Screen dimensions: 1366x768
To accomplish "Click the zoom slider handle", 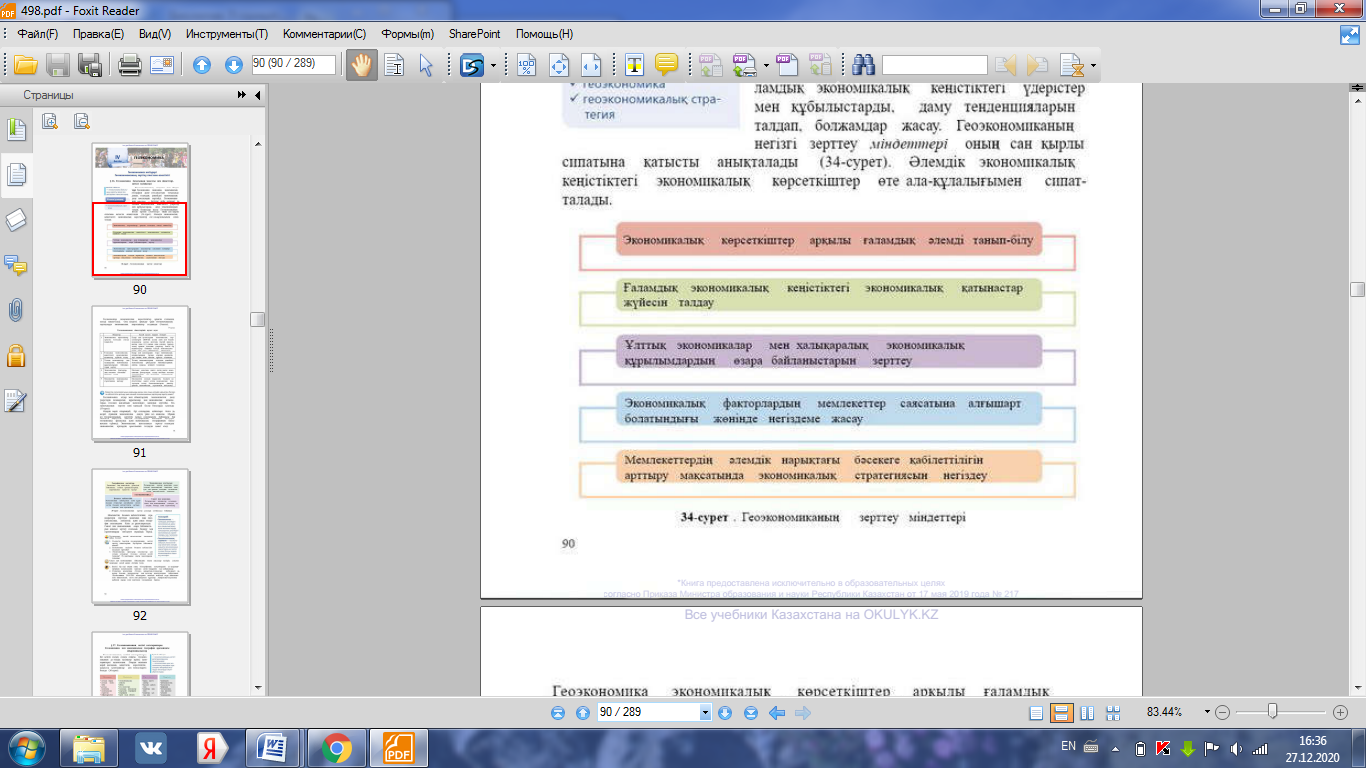I will point(1272,712).
